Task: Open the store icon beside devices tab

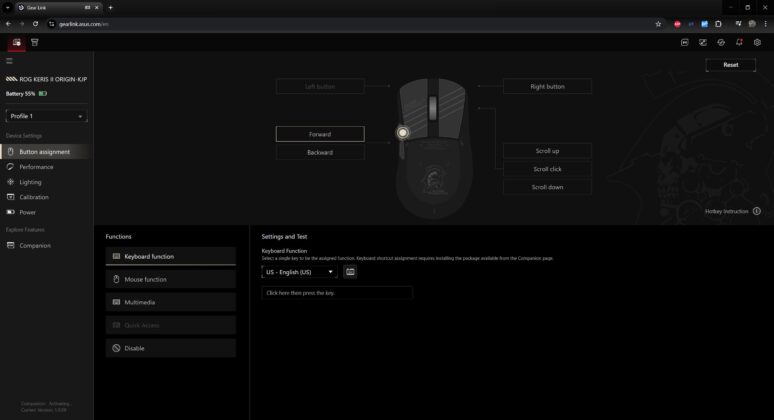Action: click(35, 42)
